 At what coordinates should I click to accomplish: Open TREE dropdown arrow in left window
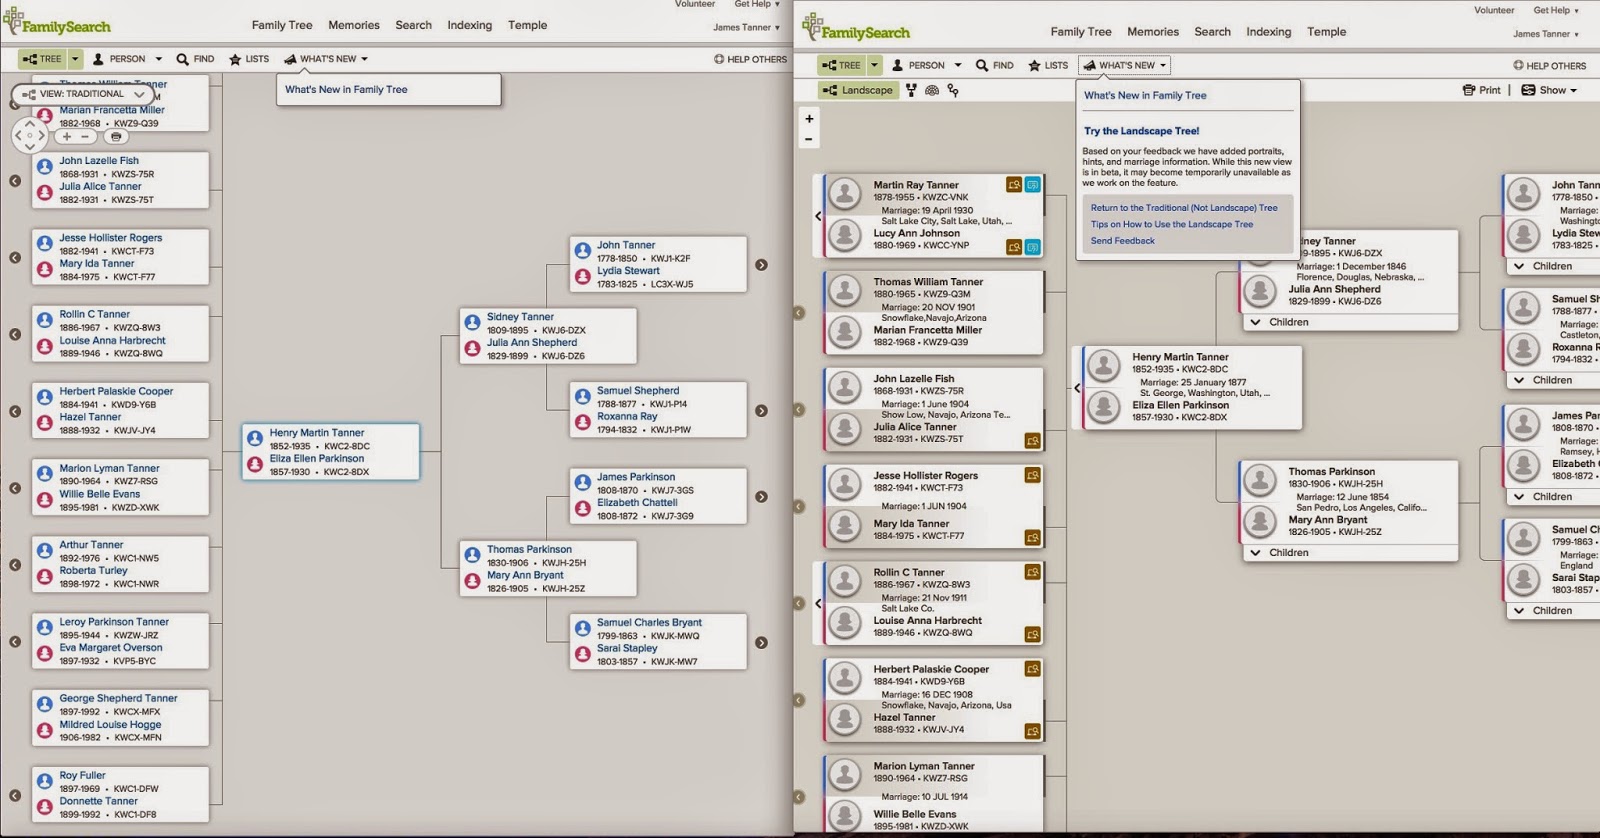(75, 59)
